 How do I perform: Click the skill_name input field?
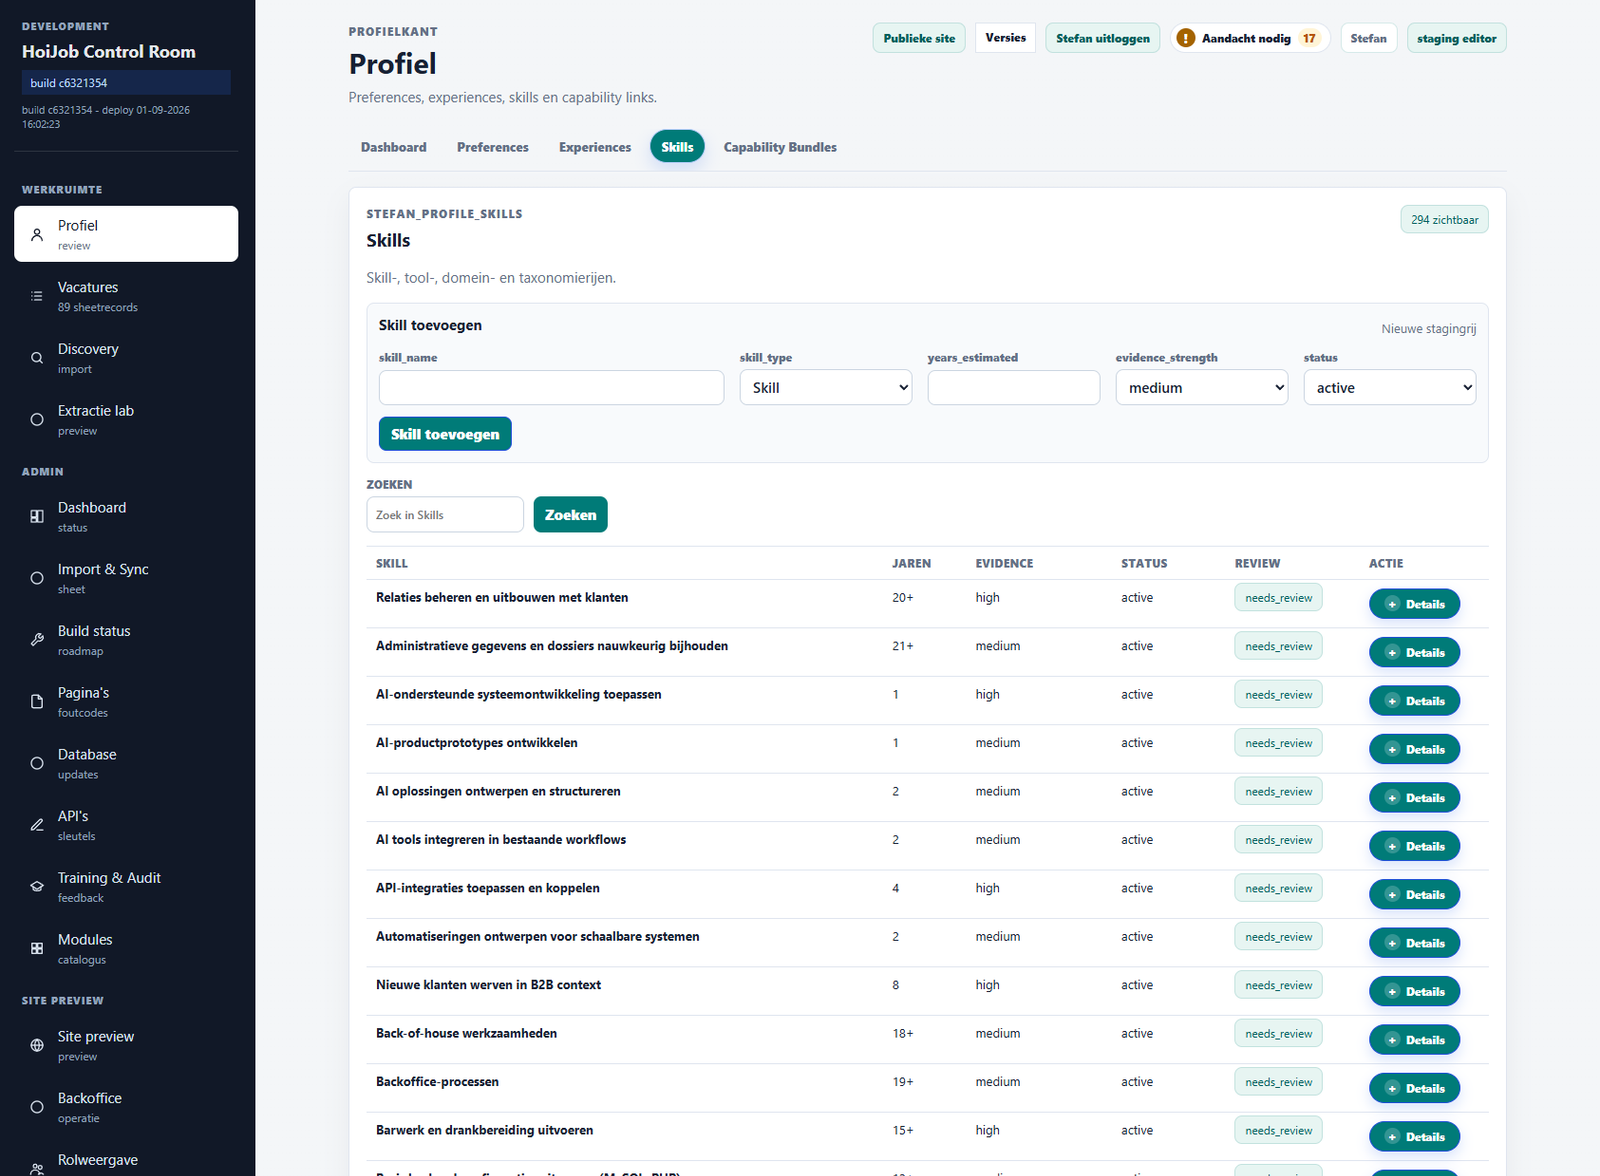[x=551, y=388]
